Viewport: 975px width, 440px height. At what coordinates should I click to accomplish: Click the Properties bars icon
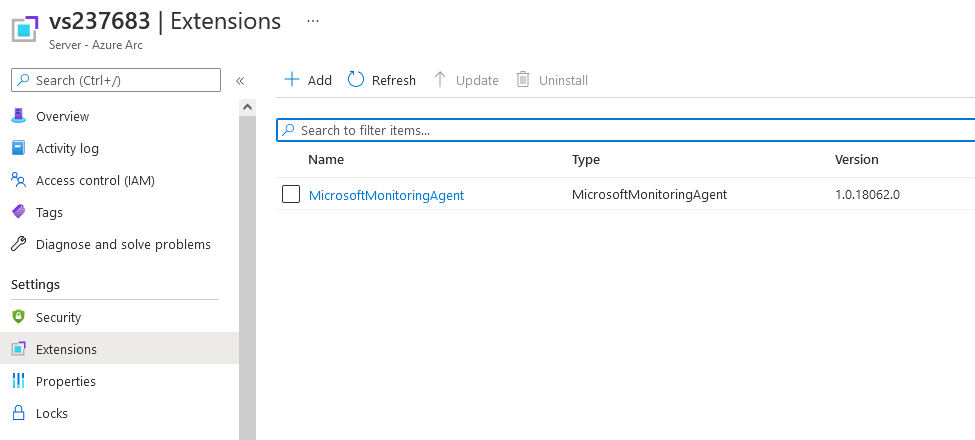pyautogui.click(x=19, y=381)
